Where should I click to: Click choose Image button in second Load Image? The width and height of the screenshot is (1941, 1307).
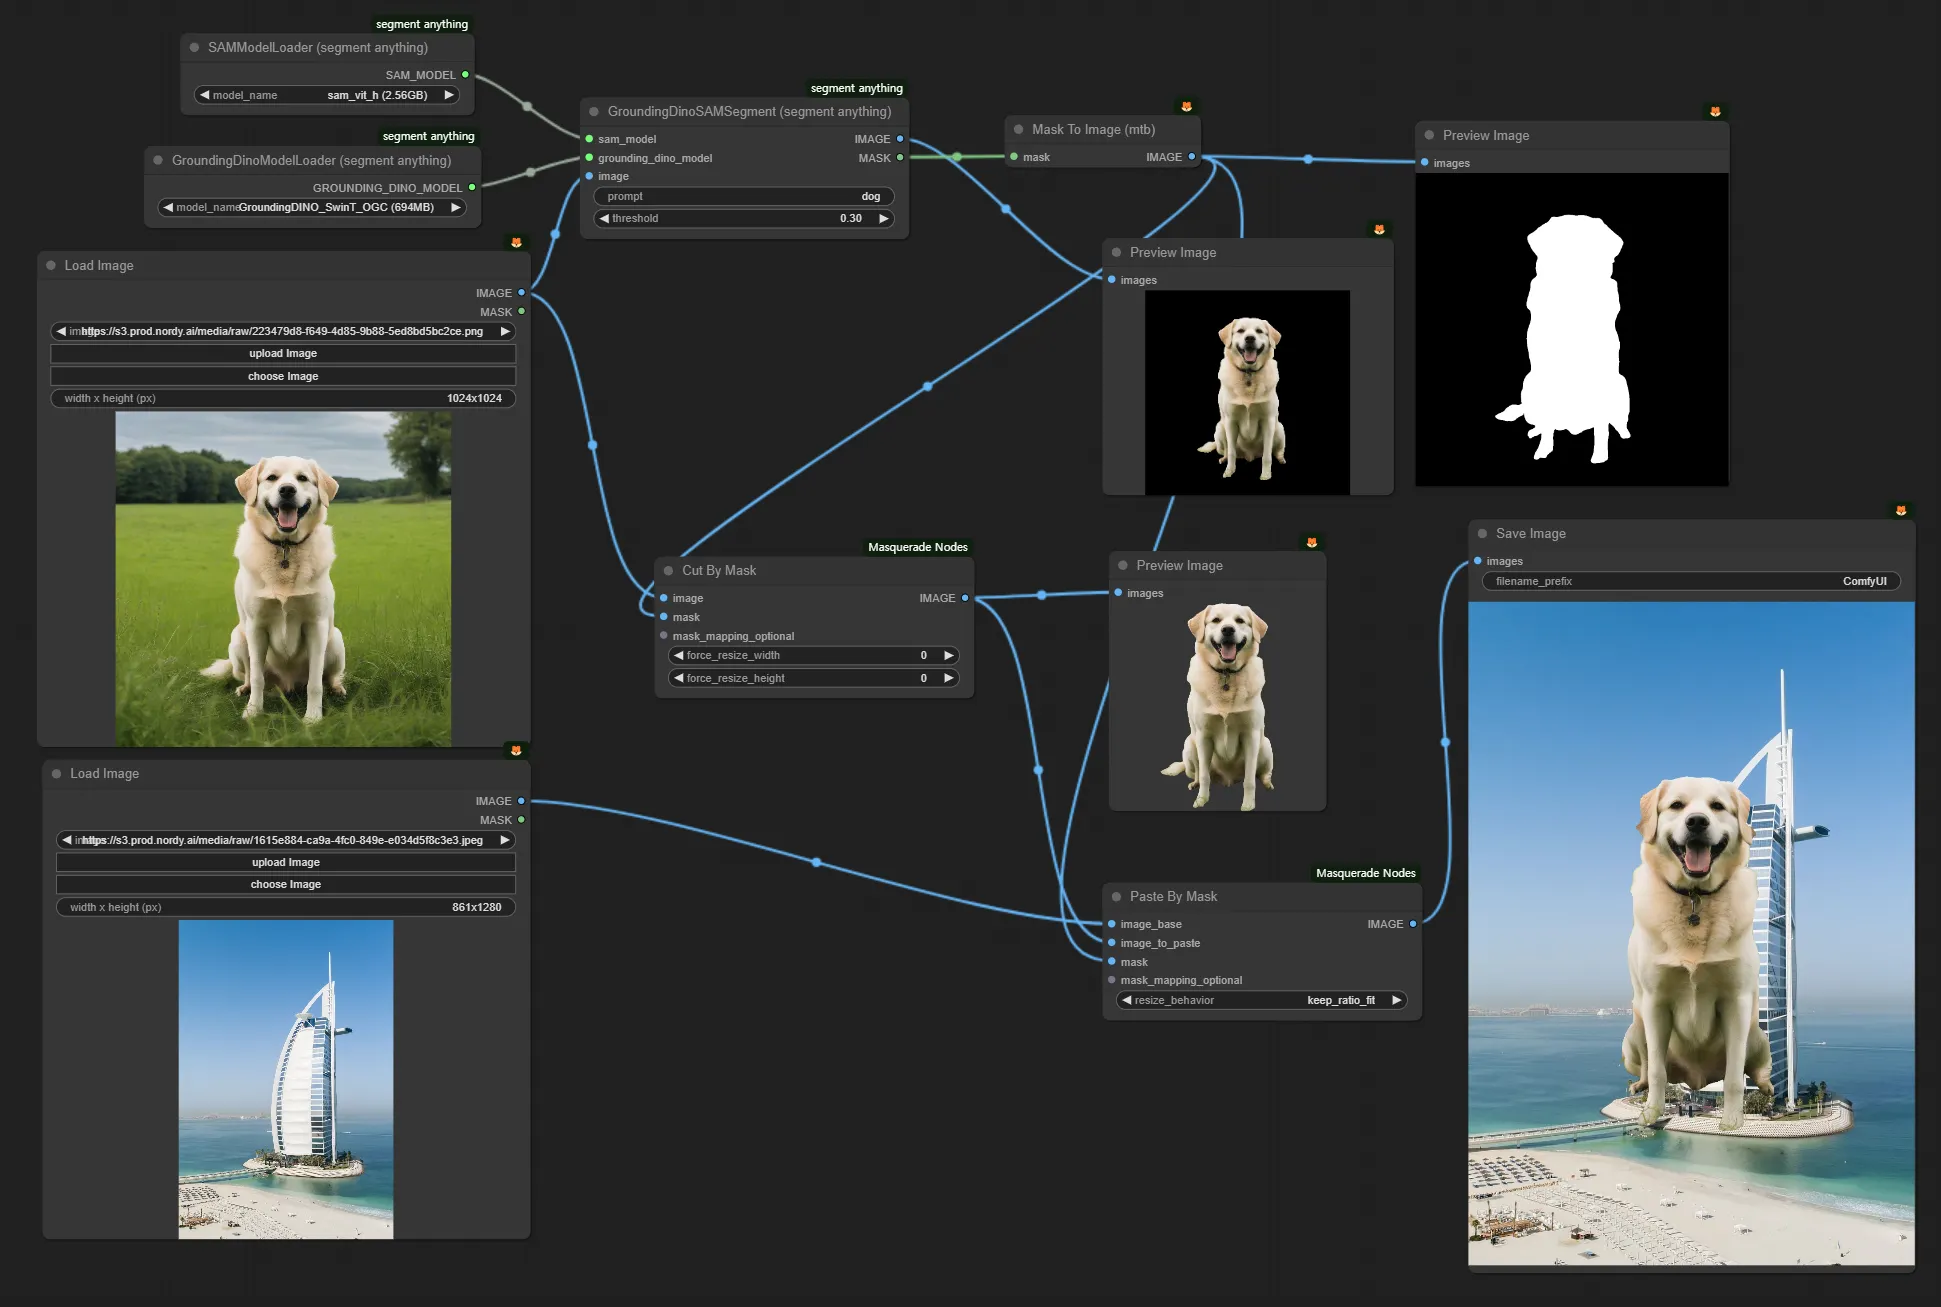pos(285,884)
